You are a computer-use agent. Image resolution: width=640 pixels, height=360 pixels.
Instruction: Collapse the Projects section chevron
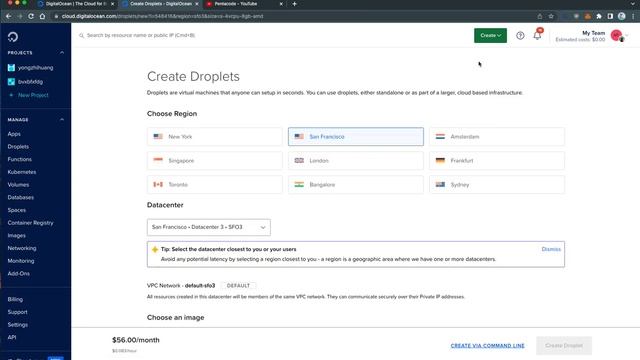coord(62,53)
